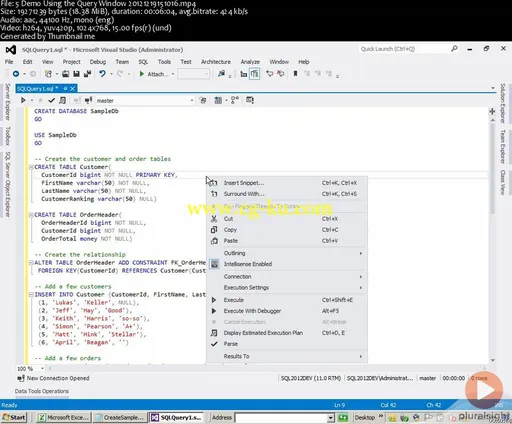Open the Data Tools Operations tab

[42, 391]
